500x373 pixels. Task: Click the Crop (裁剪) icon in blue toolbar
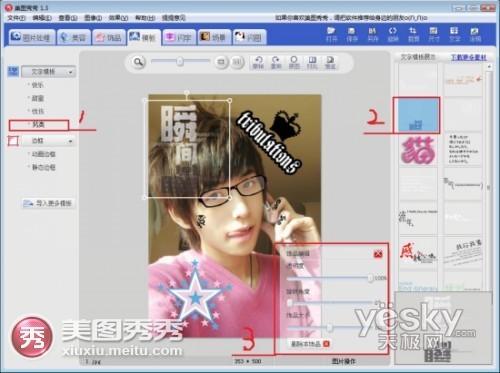(413, 35)
